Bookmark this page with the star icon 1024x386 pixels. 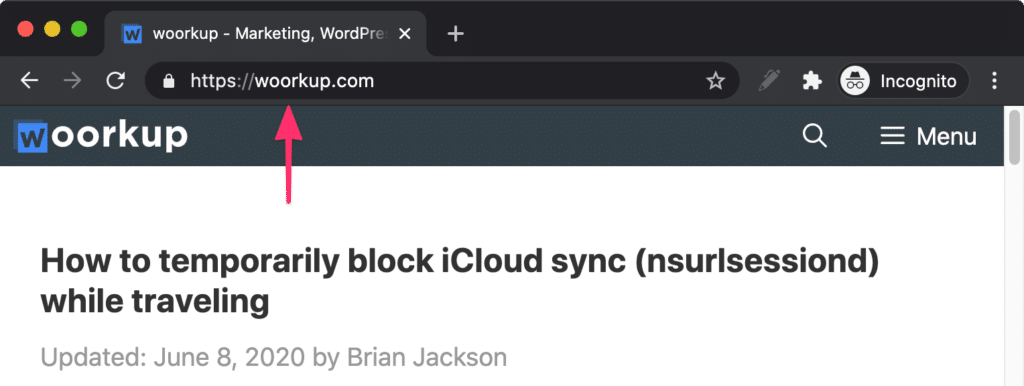[x=716, y=81]
